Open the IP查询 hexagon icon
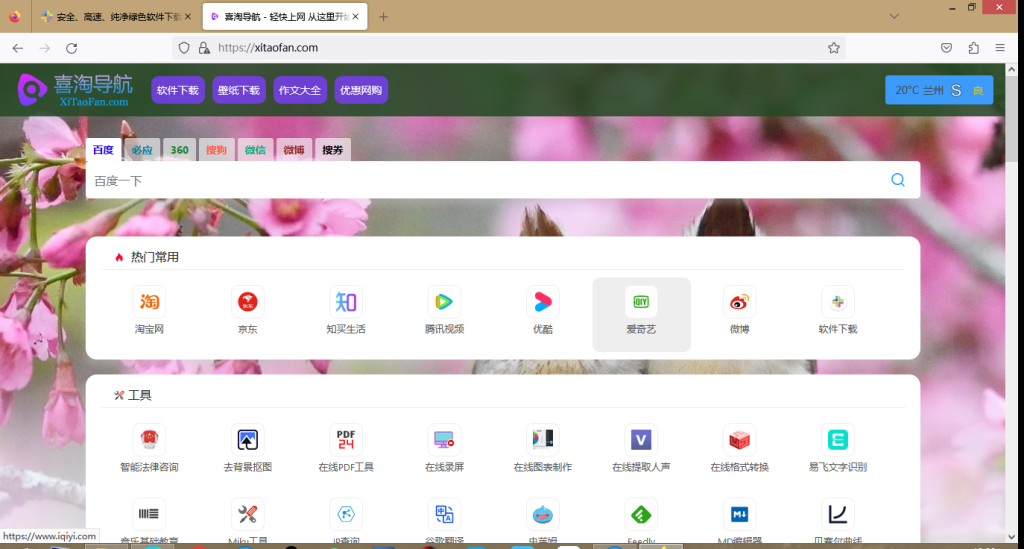 pos(346,514)
